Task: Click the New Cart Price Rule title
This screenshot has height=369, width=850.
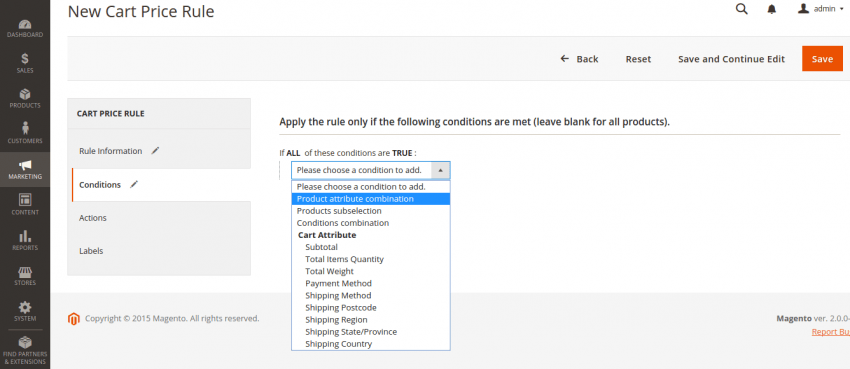Action: click(141, 11)
